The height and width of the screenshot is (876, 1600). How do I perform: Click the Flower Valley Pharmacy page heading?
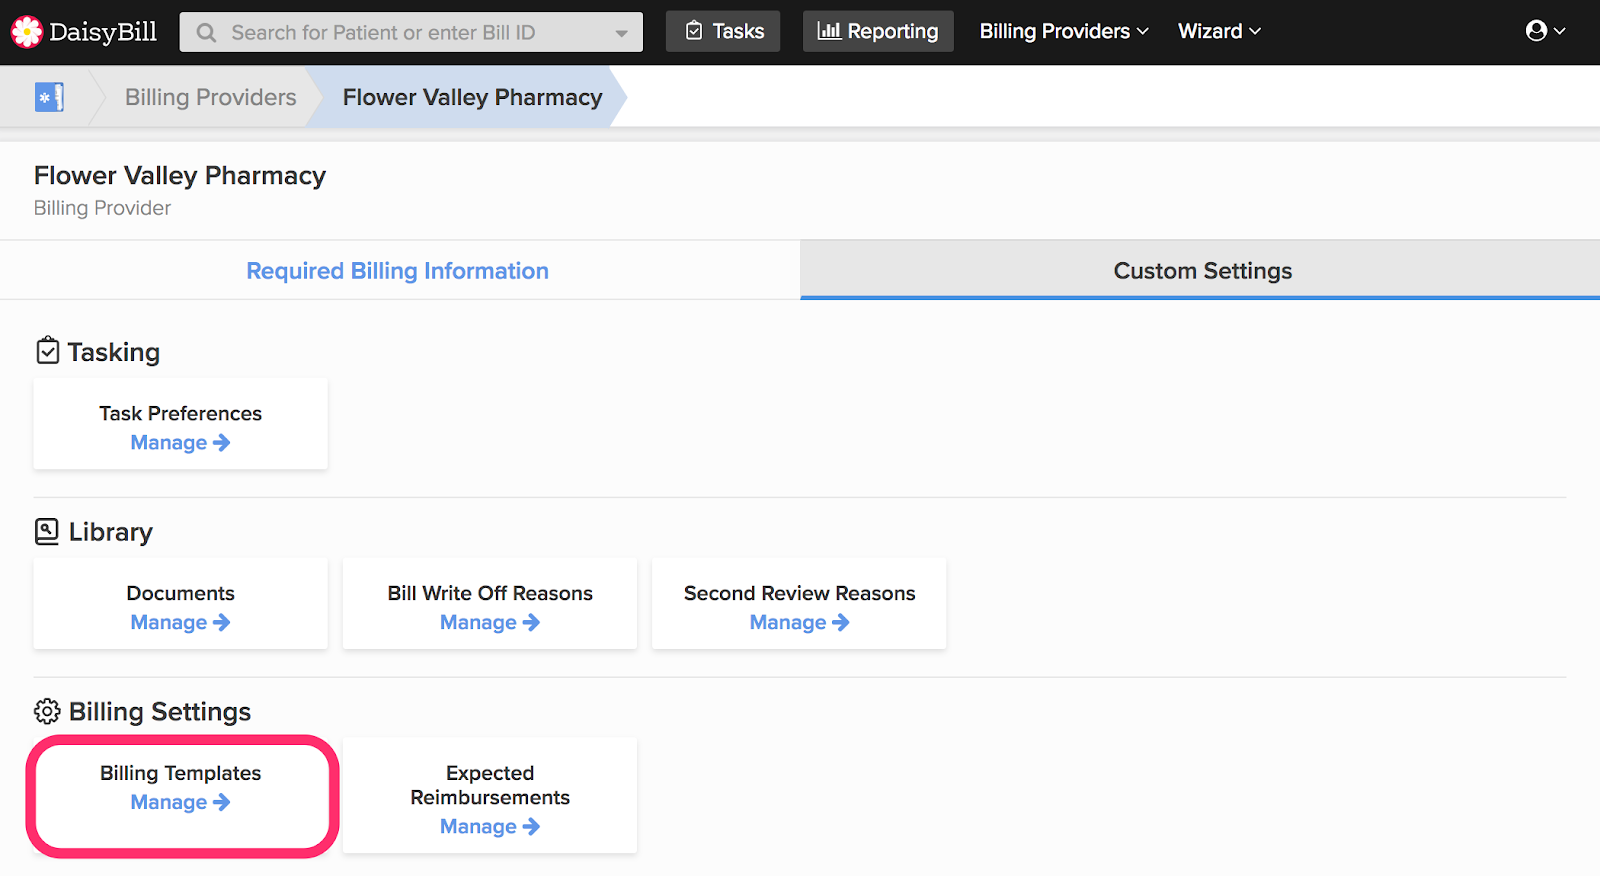click(180, 176)
